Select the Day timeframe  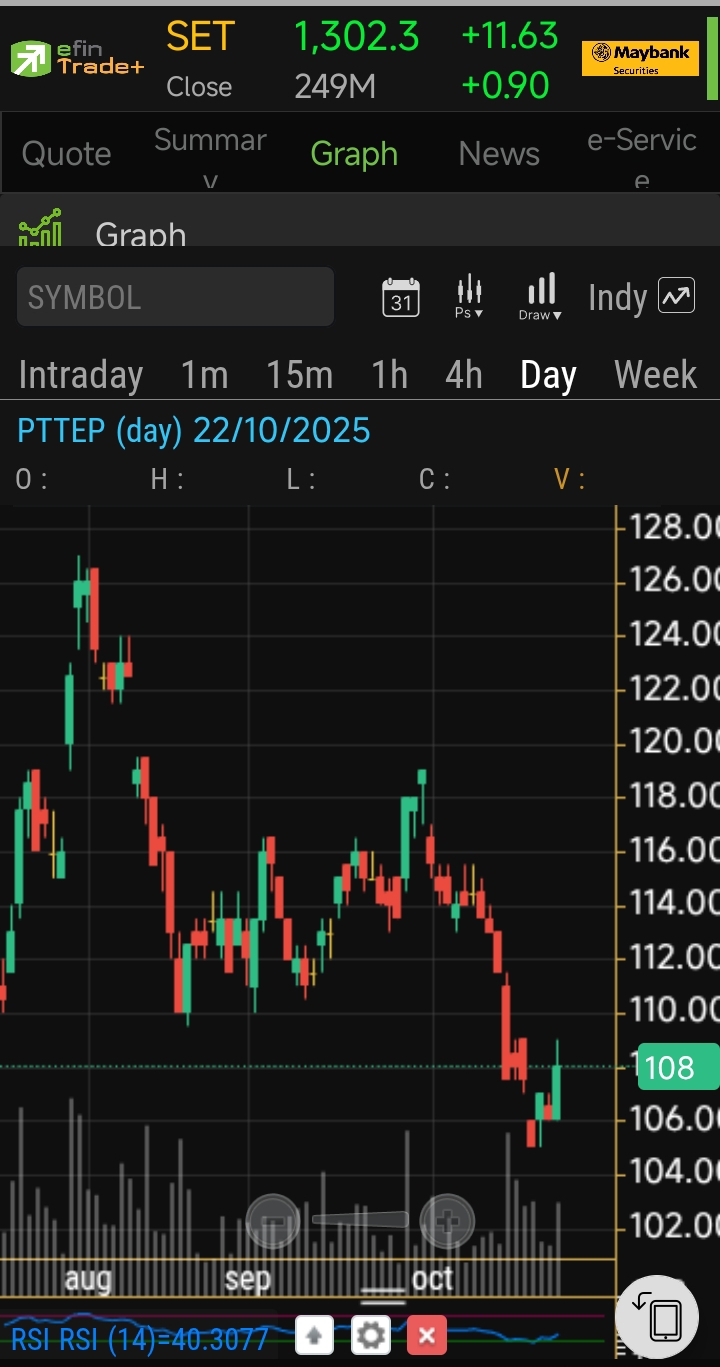(x=548, y=375)
